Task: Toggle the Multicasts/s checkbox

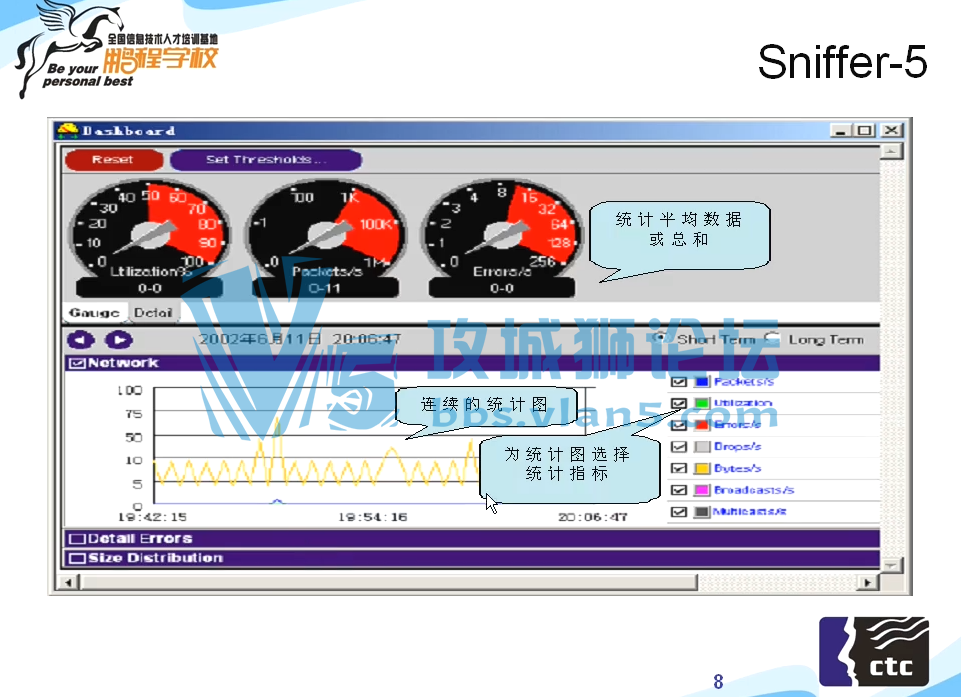Action: tap(678, 511)
